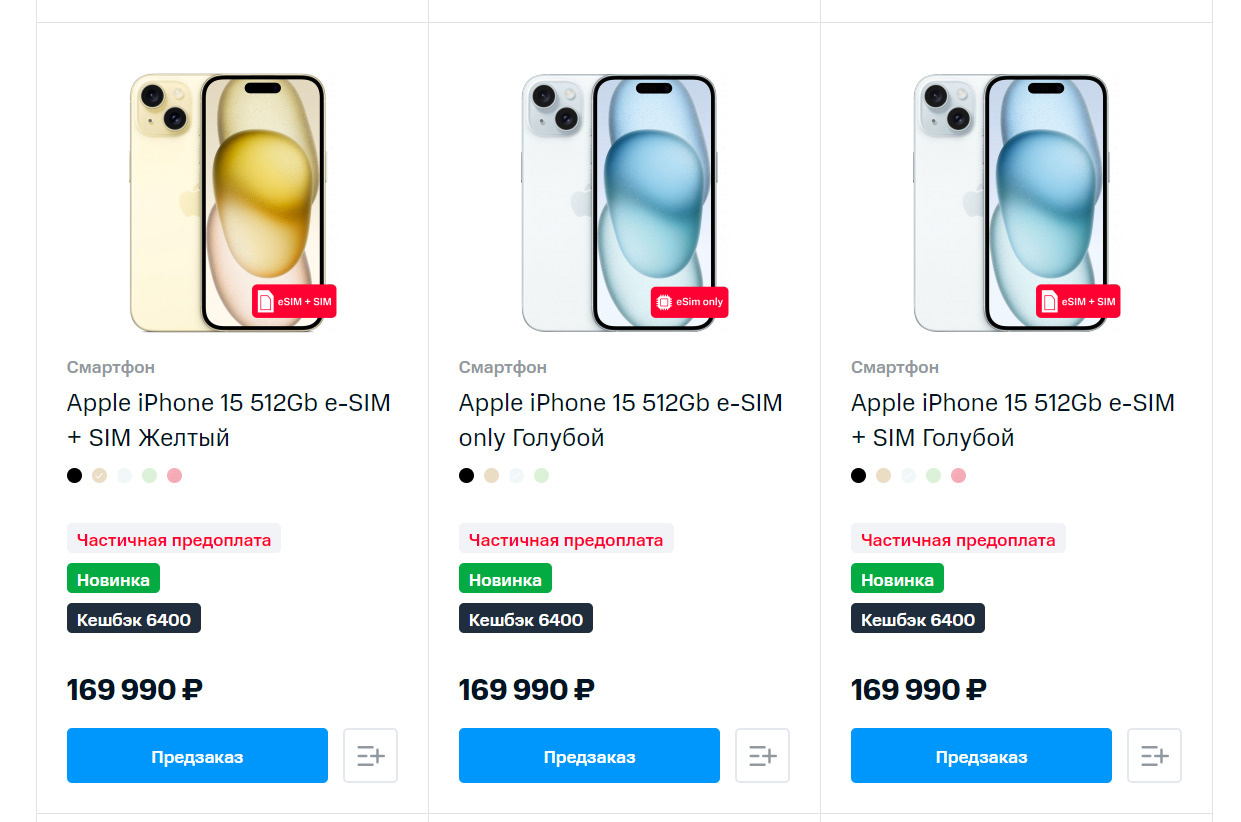This screenshot has width=1241, height=822.
Task: Add e-SIM + SIM blue iPhone to comparison
Action: click(x=1154, y=755)
